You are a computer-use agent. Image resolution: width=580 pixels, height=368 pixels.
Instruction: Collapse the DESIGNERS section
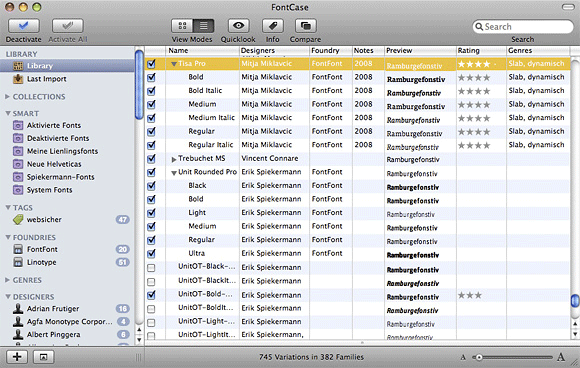[7, 297]
